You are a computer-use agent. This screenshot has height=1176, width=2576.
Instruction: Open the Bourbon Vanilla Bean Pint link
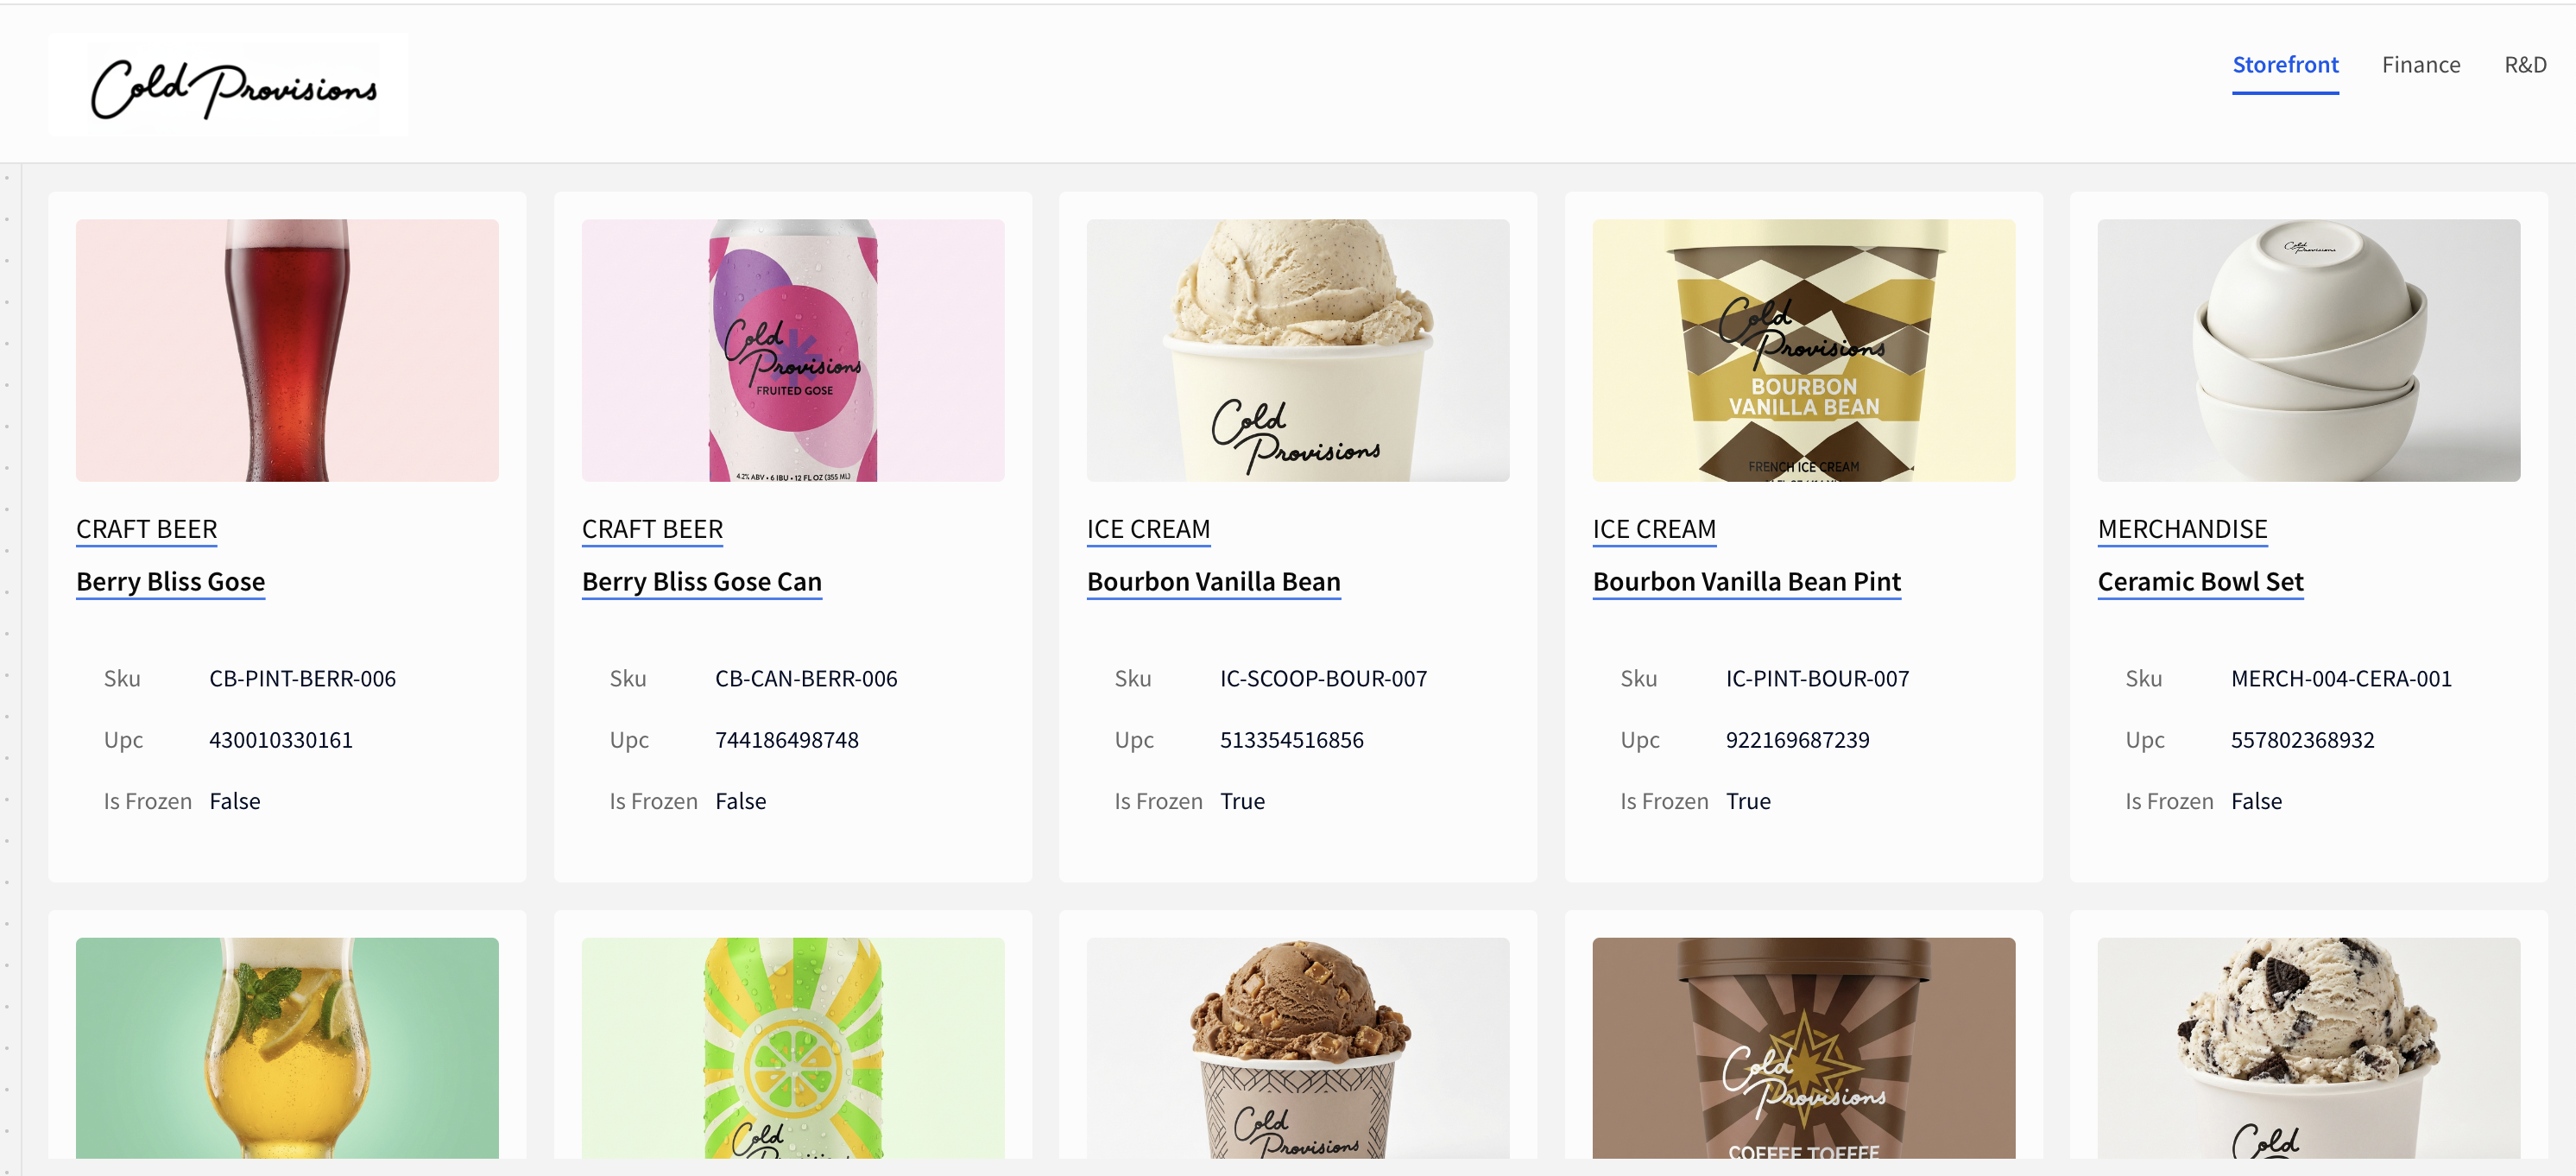[1746, 582]
